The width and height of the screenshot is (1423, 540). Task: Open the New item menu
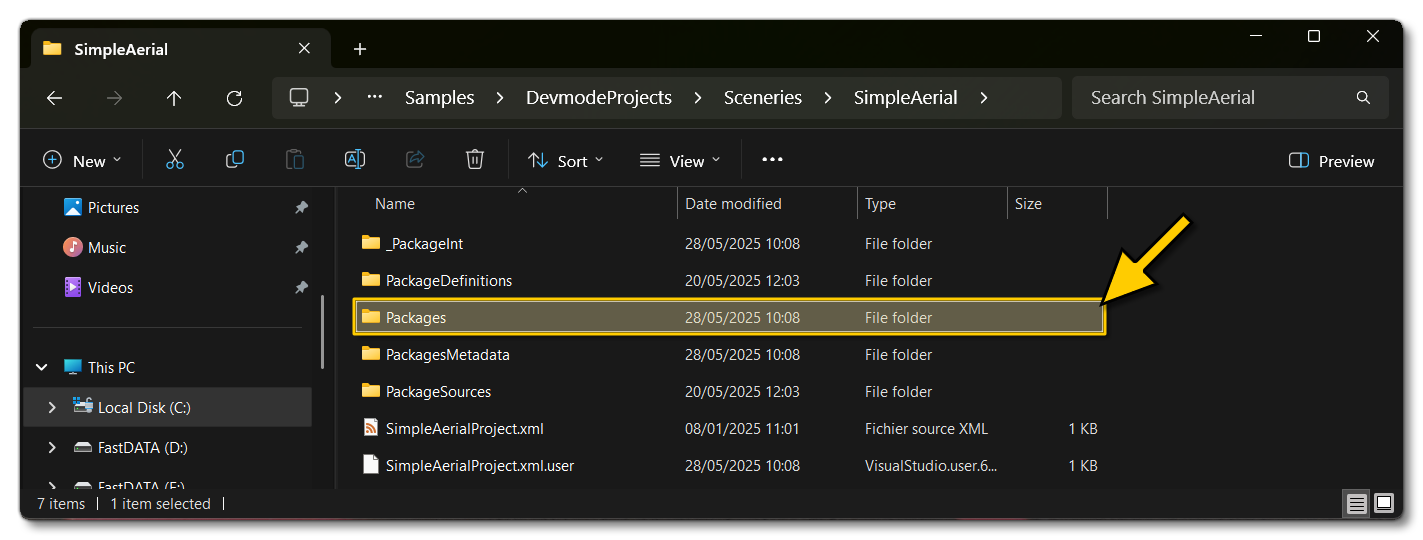[x=82, y=161]
